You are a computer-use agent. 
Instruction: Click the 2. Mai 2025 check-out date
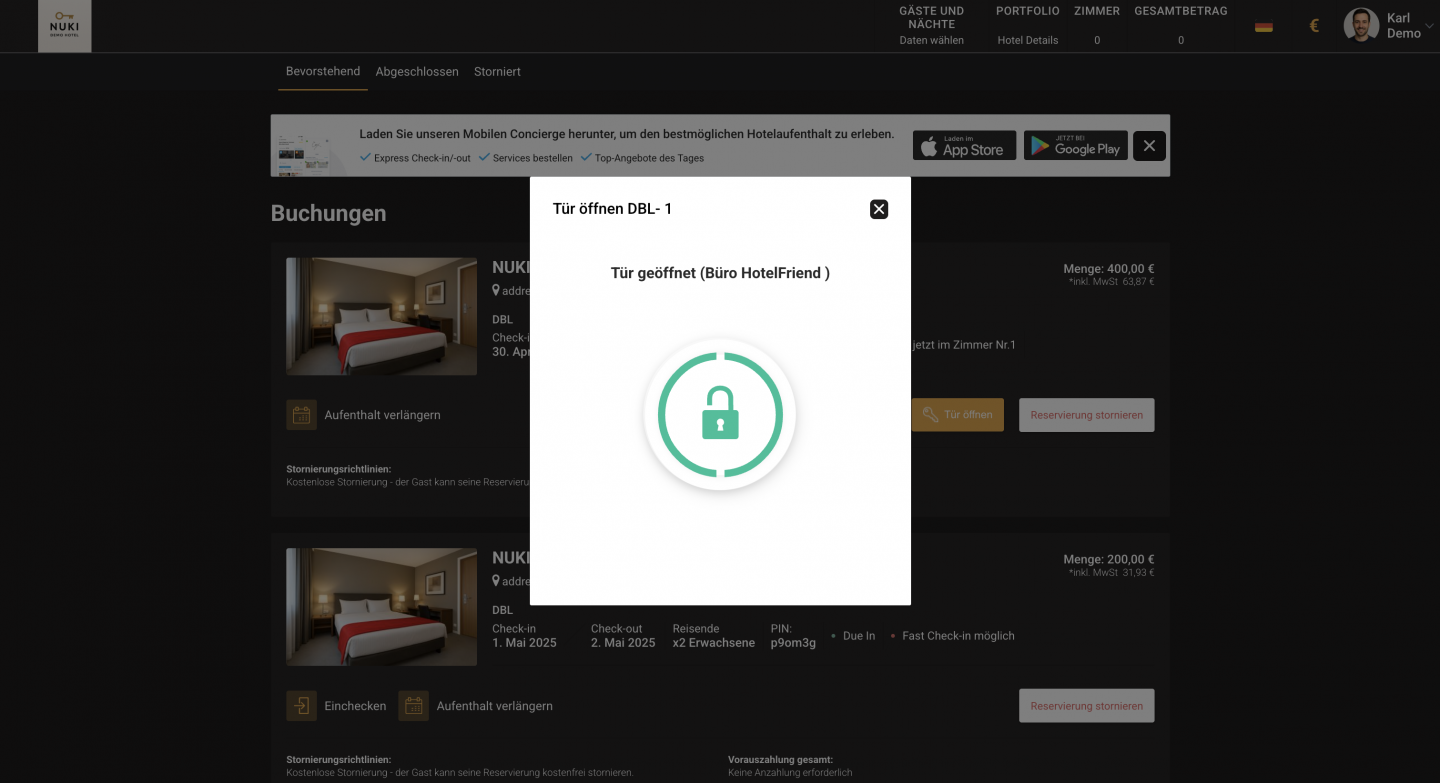pyautogui.click(x=623, y=643)
